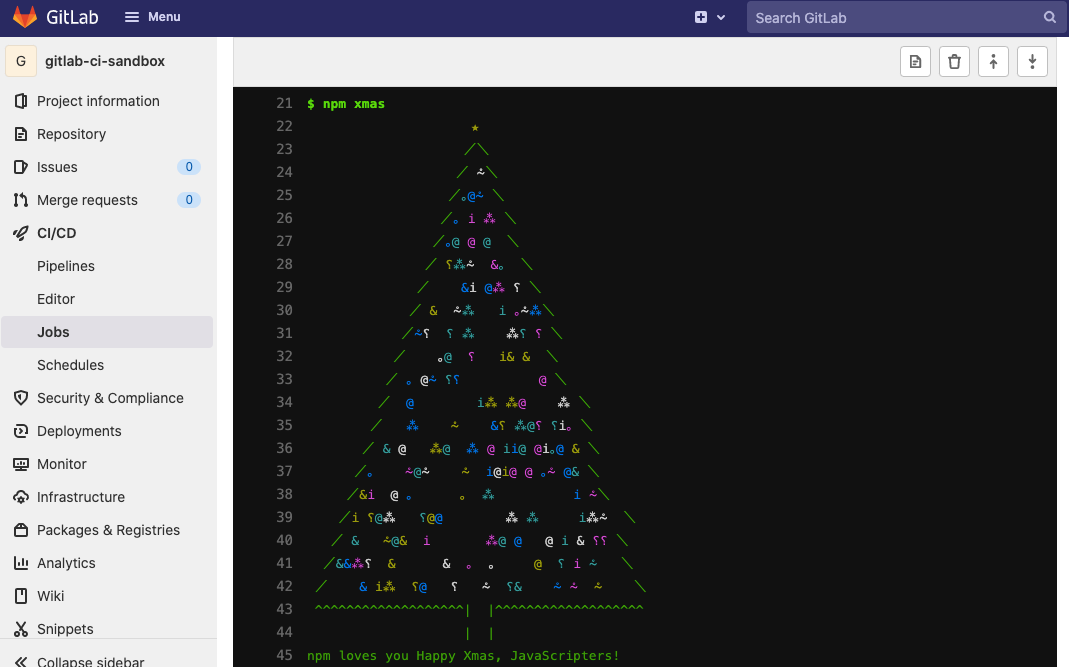Open CI/CD pipelines via the rocket icon
Screen dimensions: 1069x667
20,233
